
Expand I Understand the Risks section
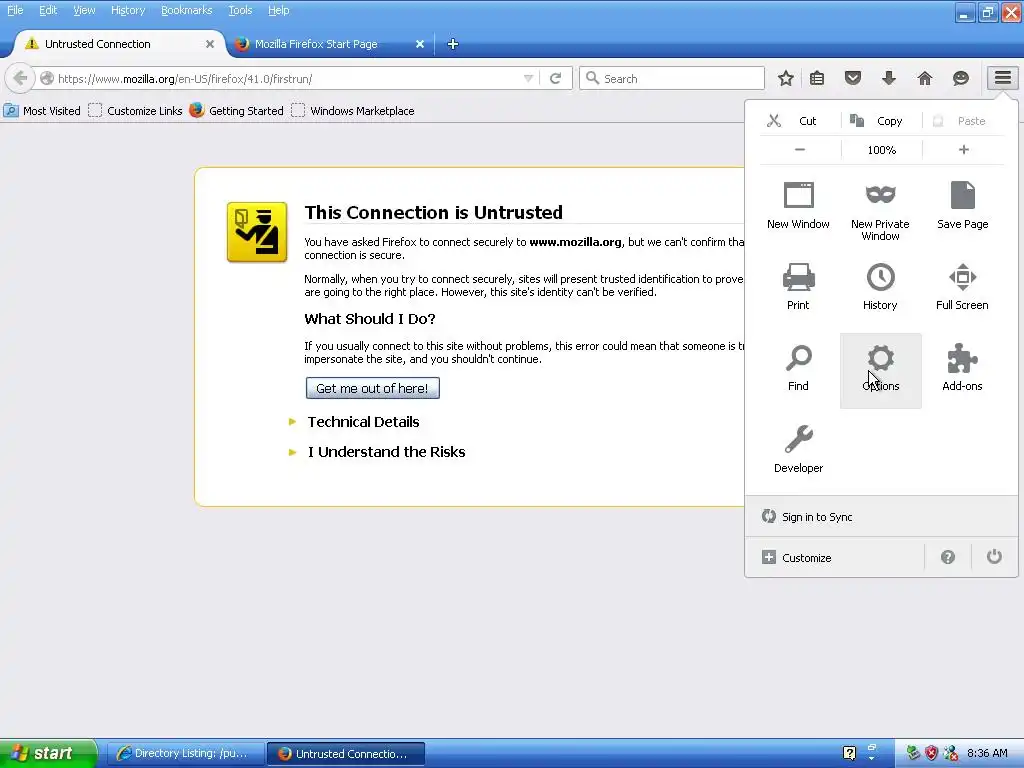(386, 452)
